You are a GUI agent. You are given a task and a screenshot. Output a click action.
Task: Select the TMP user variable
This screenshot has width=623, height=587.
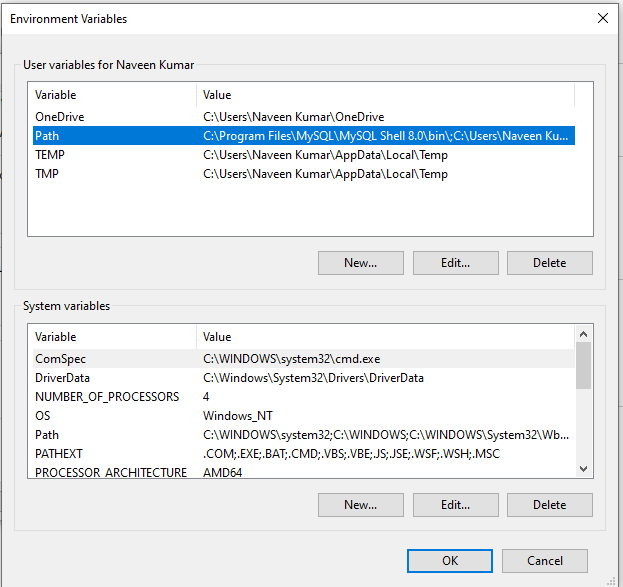pos(304,174)
